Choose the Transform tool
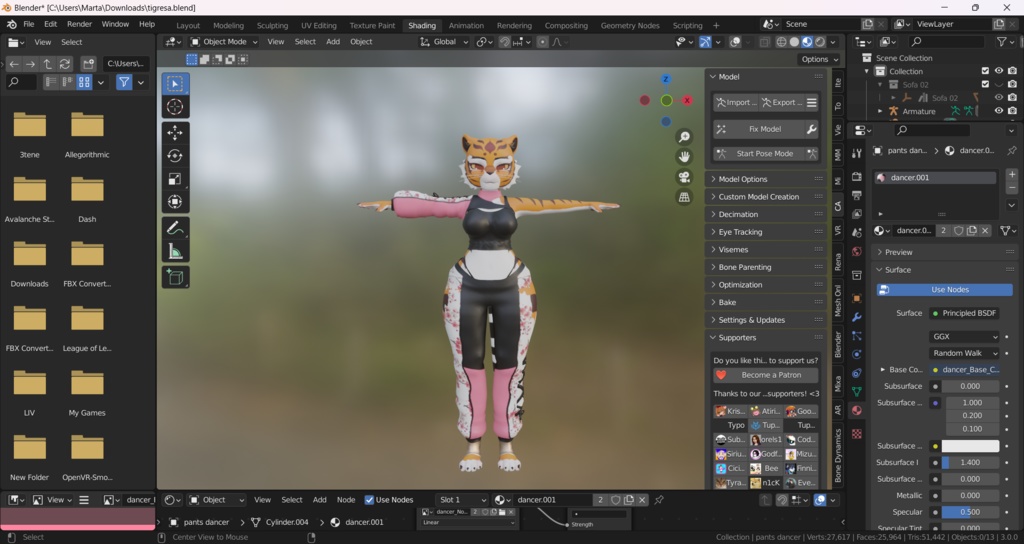This screenshot has width=1024, height=544. pyautogui.click(x=174, y=202)
